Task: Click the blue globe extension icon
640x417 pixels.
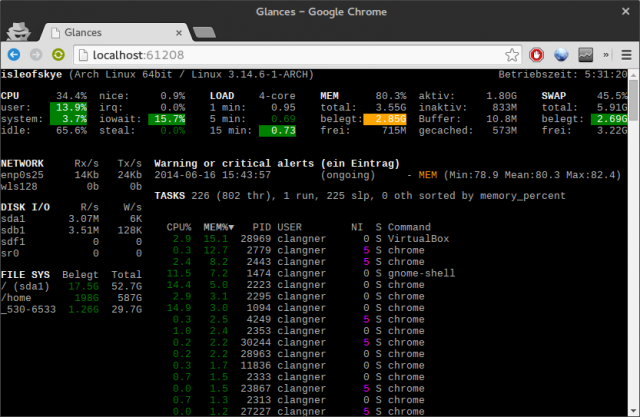Action: point(561,55)
